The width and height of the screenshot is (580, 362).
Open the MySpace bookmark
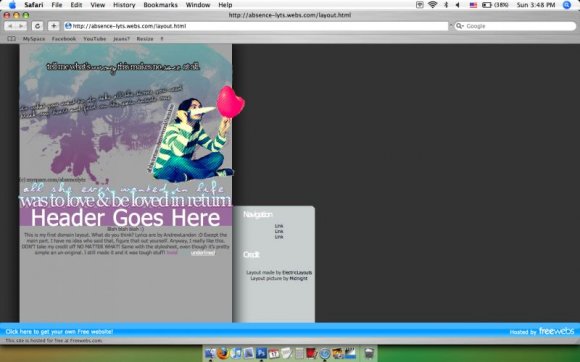(34, 38)
